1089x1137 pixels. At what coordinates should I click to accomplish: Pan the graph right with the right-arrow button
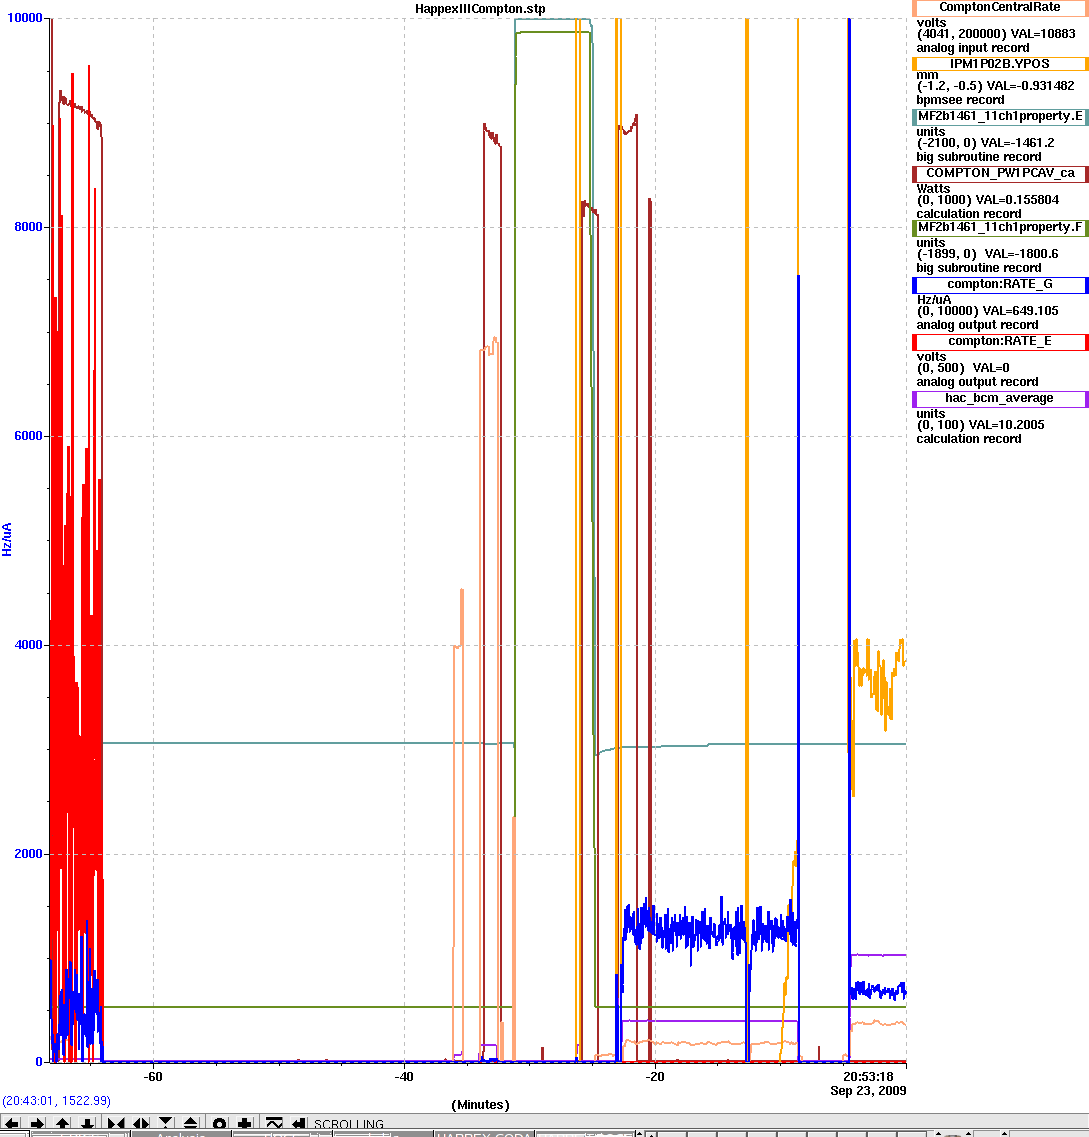pos(37,1124)
